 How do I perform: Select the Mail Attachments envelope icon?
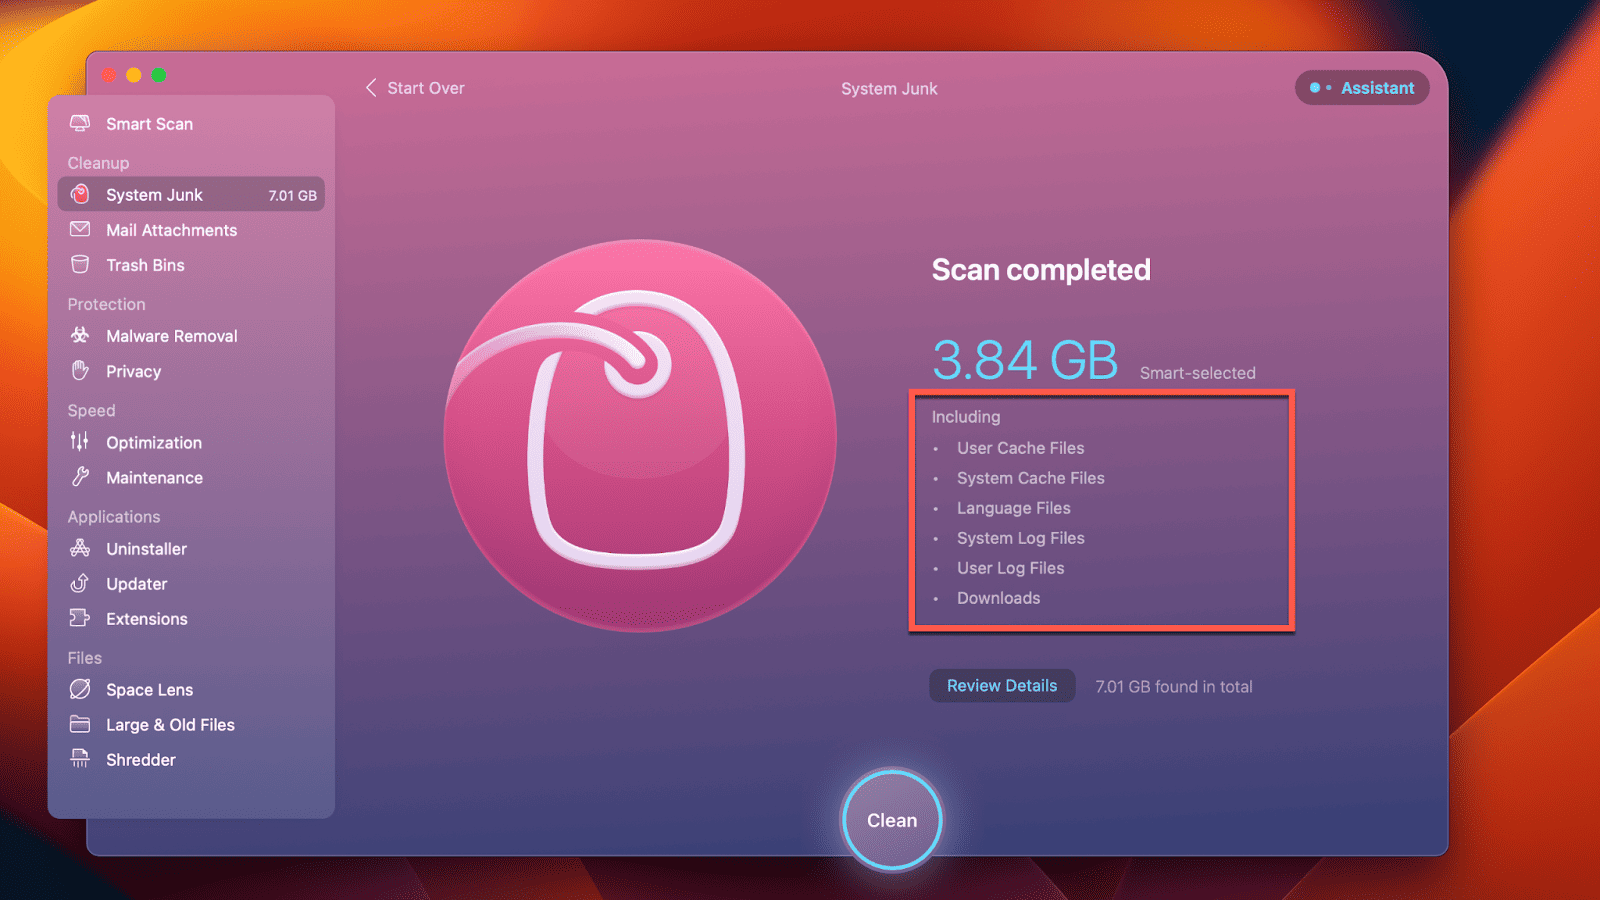(x=80, y=230)
